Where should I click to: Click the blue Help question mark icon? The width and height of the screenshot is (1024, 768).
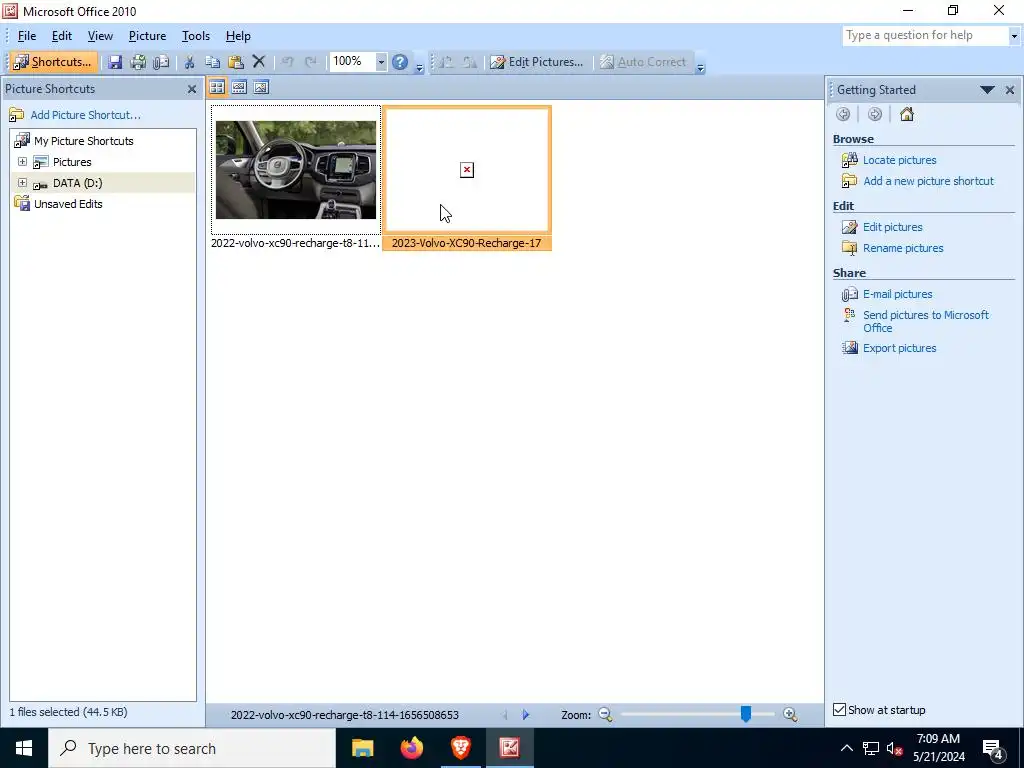pyautogui.click(x=400, y=62)
